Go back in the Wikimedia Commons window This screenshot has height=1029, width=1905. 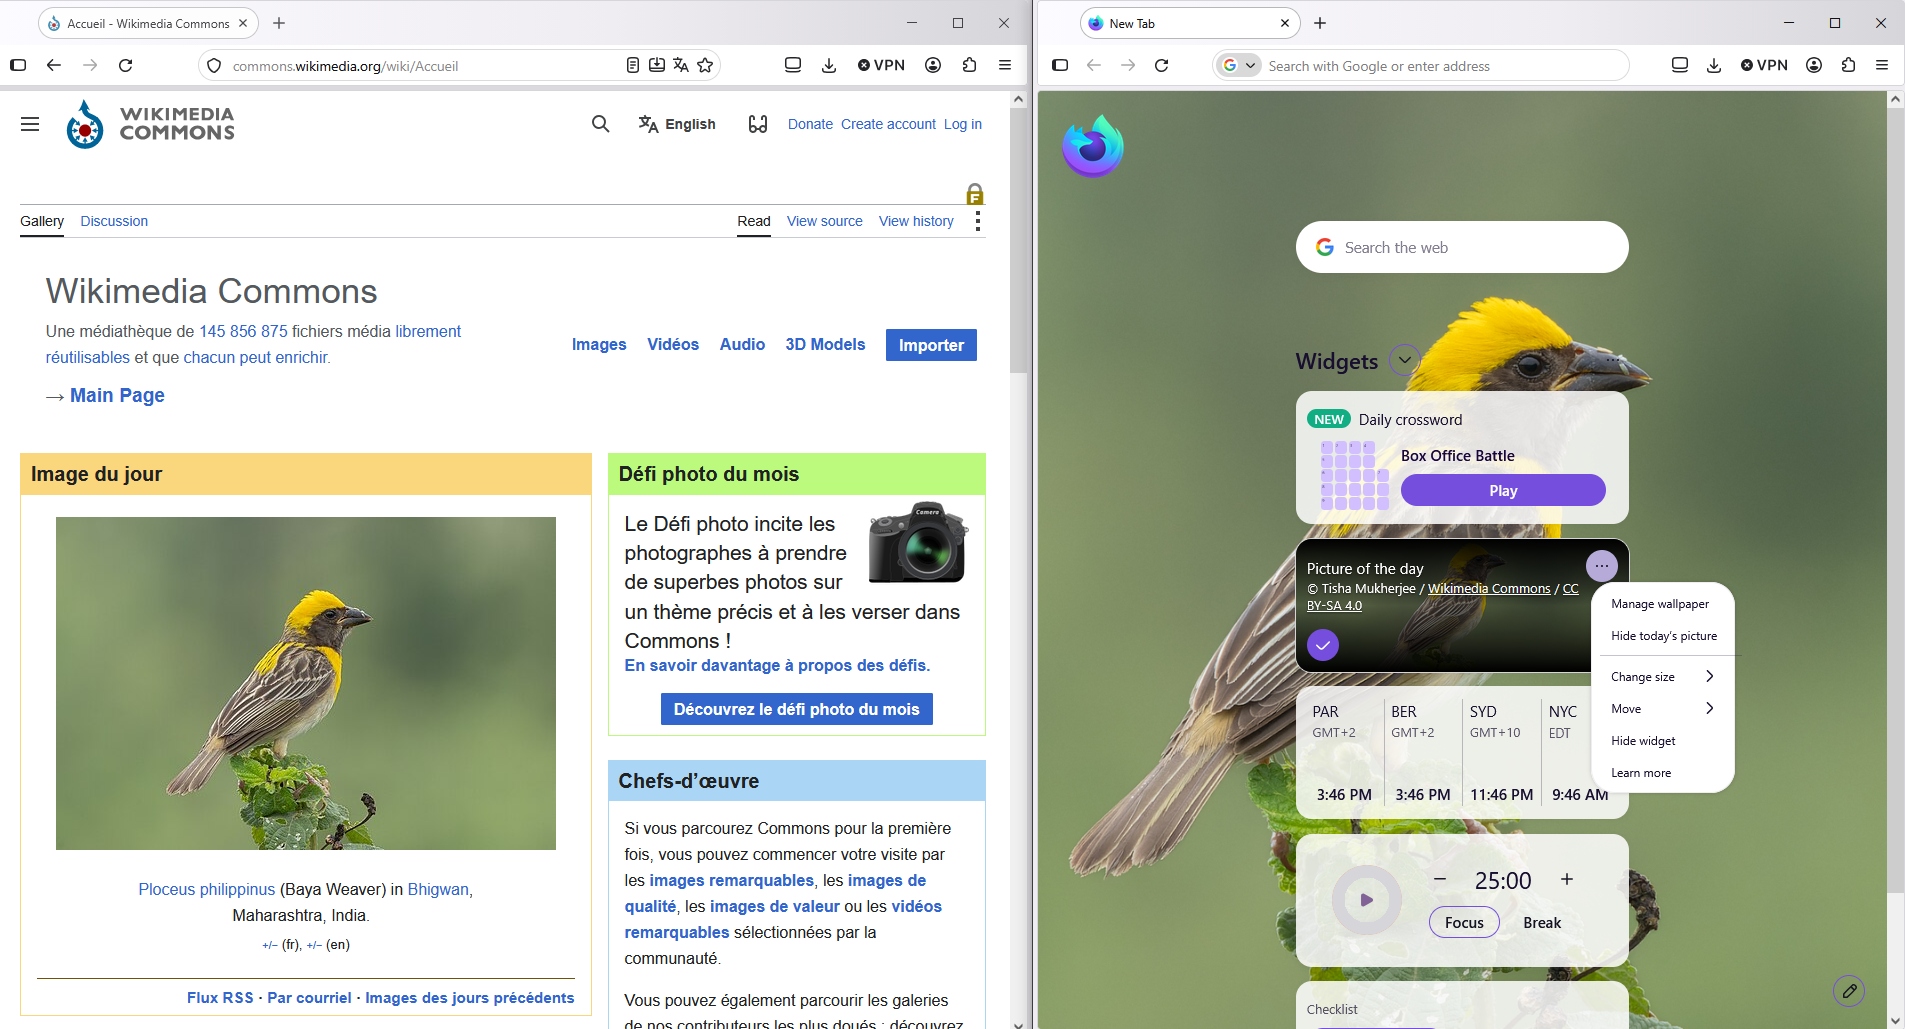click(x=54, y=65)
